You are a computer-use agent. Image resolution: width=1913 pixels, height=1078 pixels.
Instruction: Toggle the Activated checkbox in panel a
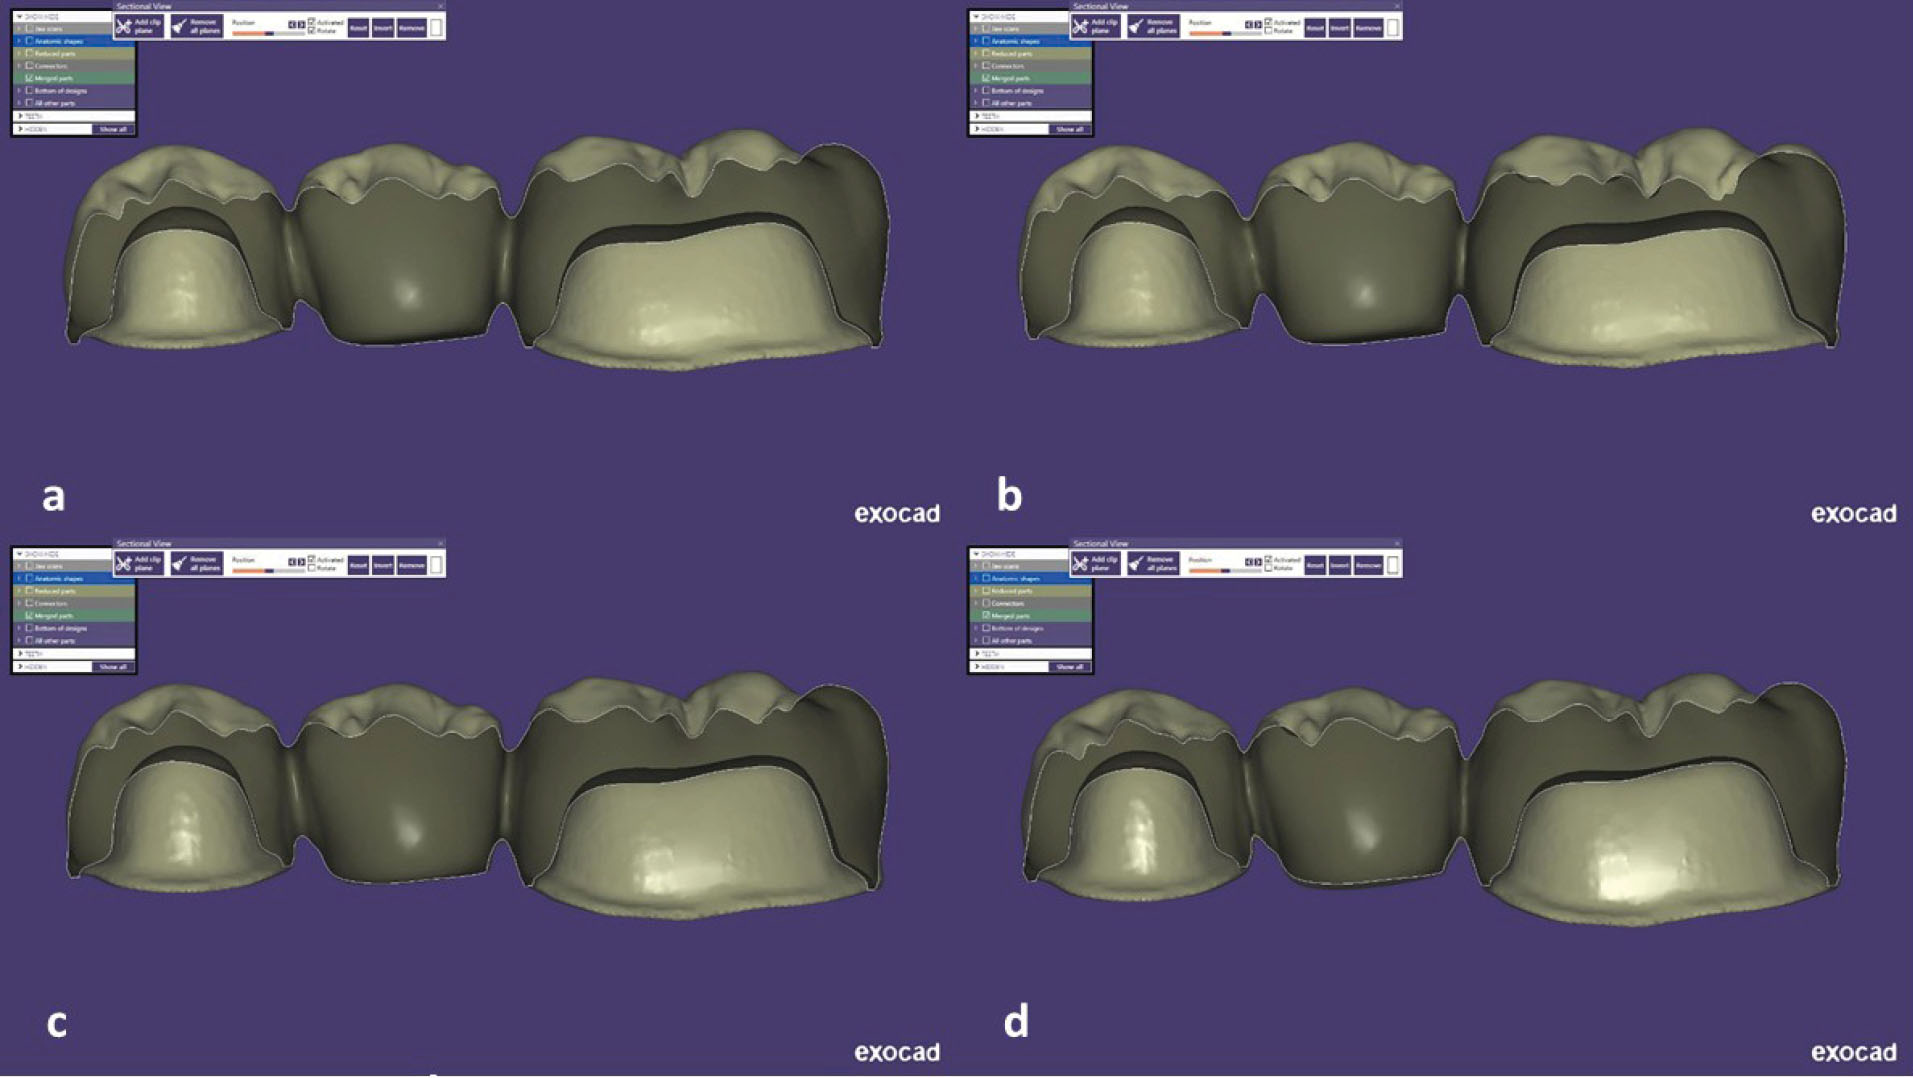[x=312, y=22]
